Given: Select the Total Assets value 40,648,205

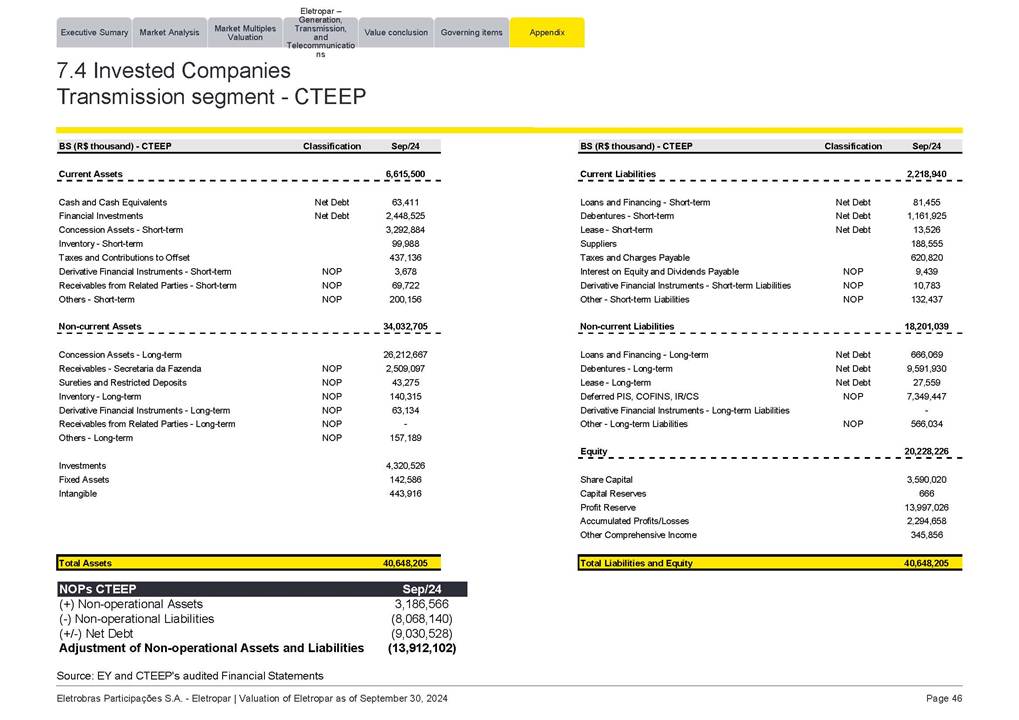Looking at the screenshot, I should 405,563.
